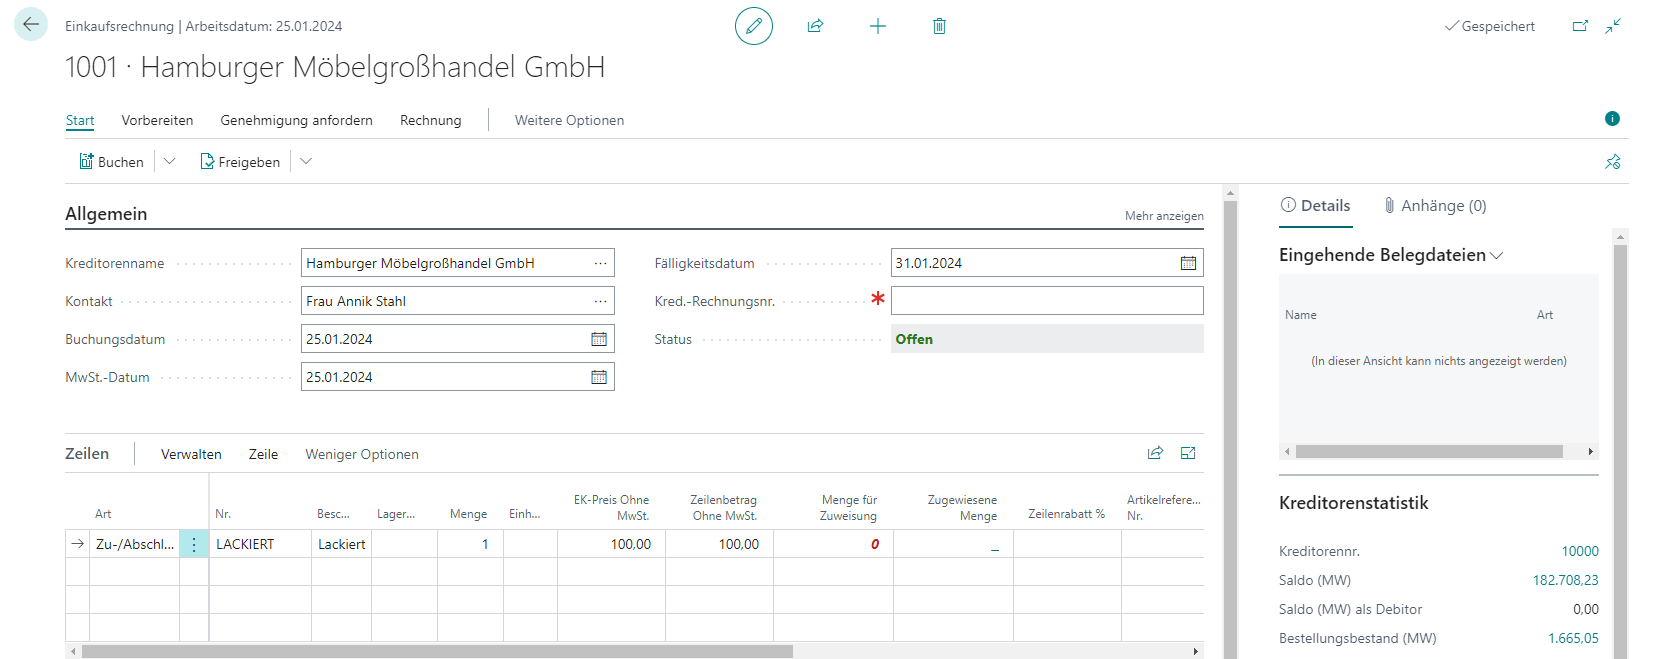
Task: Click the Freigeben button
Action: tap(240, 161)
